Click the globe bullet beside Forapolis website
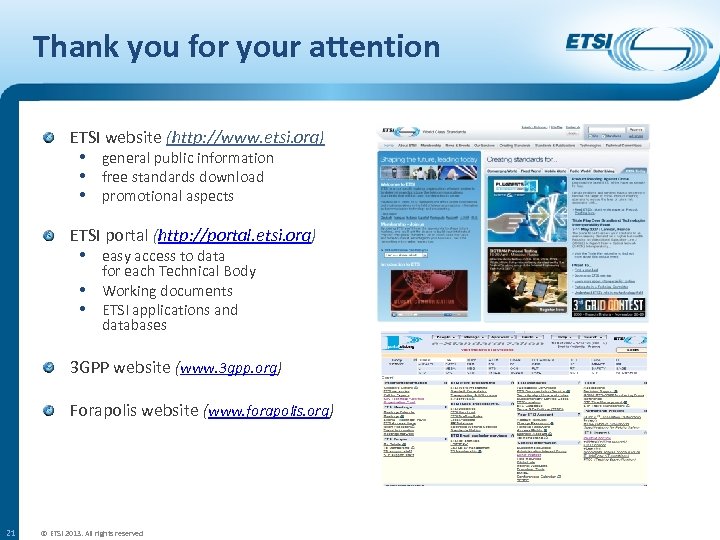Image resolution: width=720 pixels, height=540 pixels. tap(48, 411)
